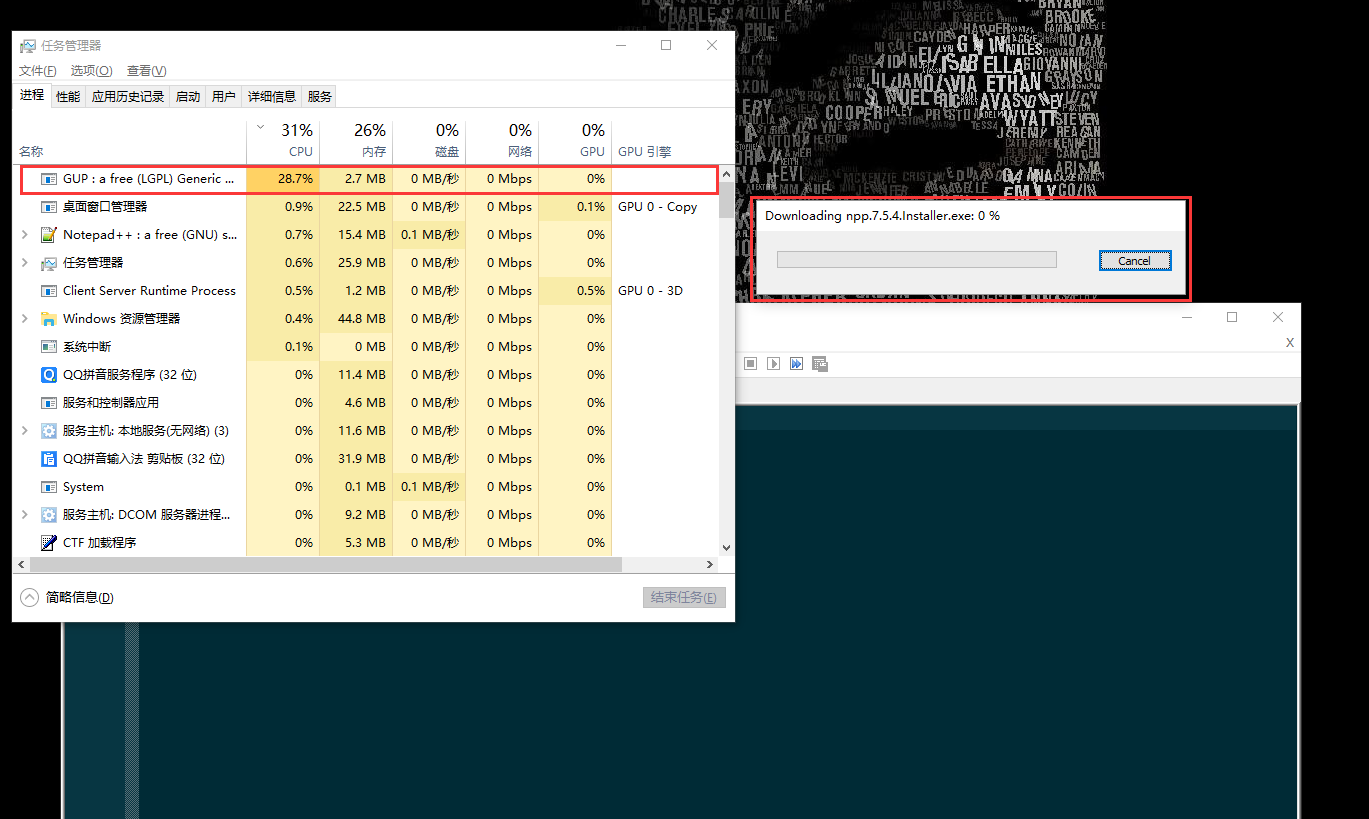This screenshot has width=1369, height=819.
Task: Click the stop recording macro icon
Action: 750,364
